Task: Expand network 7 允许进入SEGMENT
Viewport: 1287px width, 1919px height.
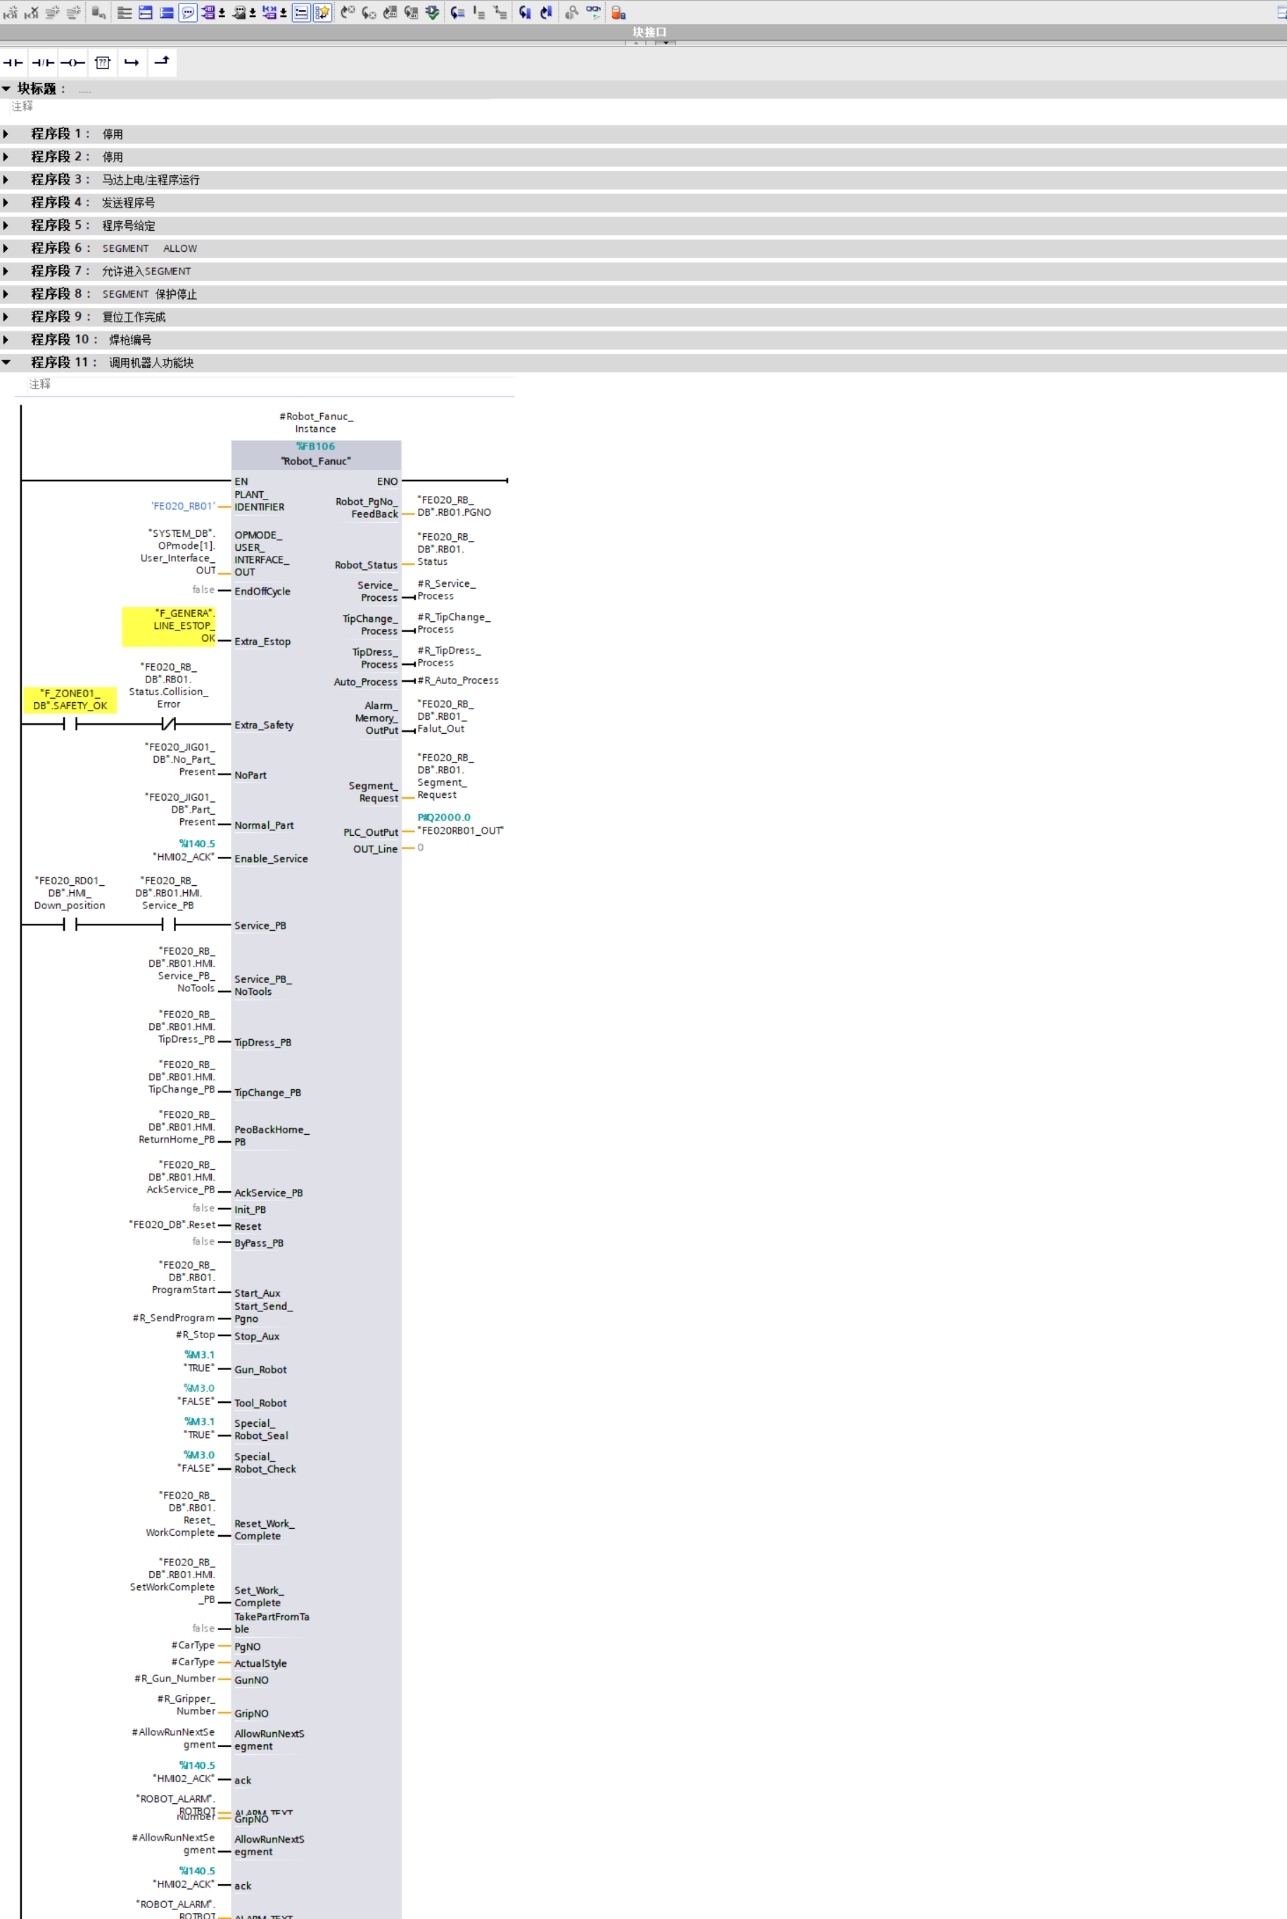Action: pyautogui.click(x=6, y=271)
